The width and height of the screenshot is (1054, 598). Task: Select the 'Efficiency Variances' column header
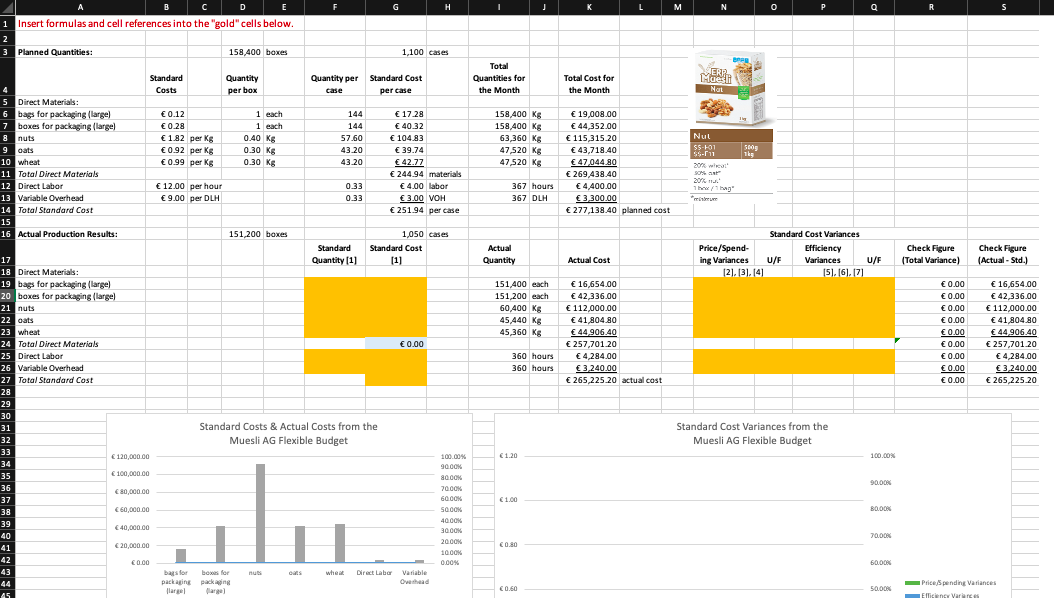(823, 254)
